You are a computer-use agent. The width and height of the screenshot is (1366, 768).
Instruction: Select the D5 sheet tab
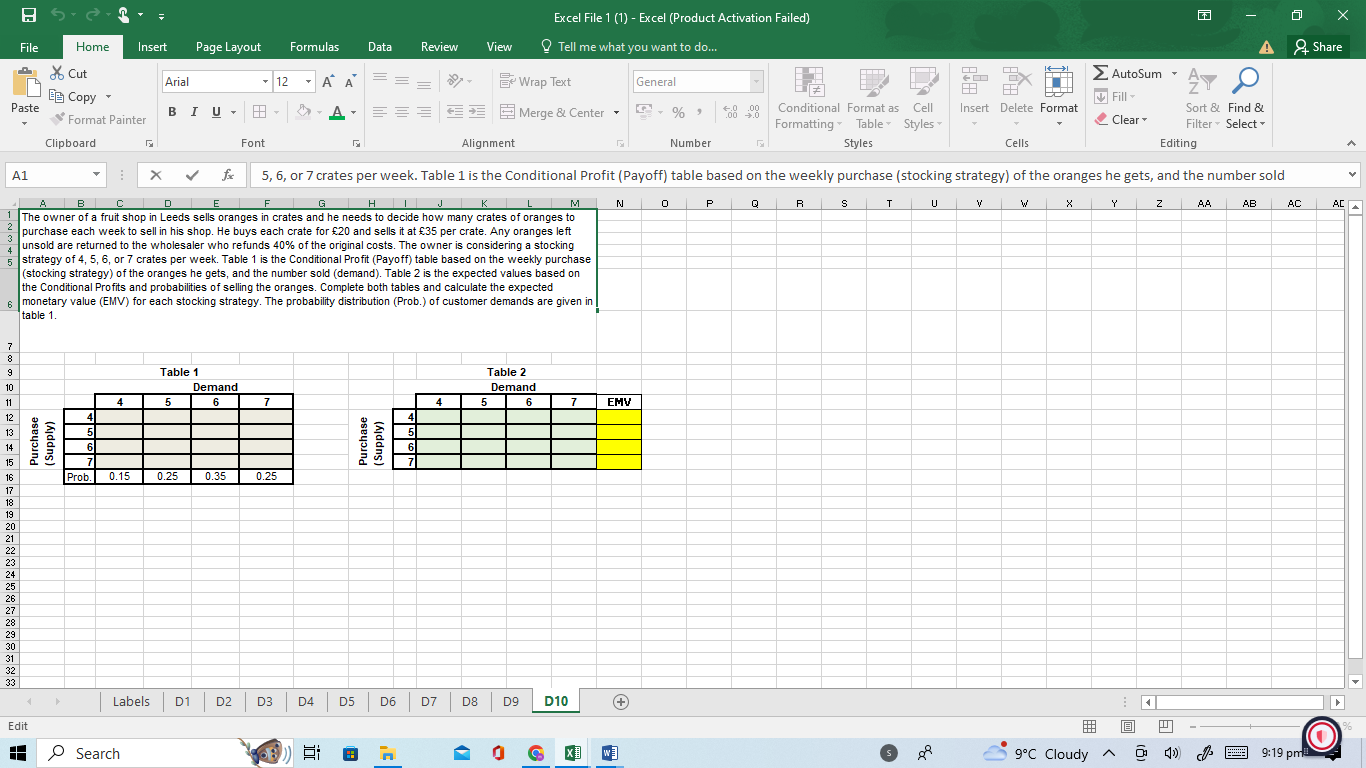(x=347, y=702)
